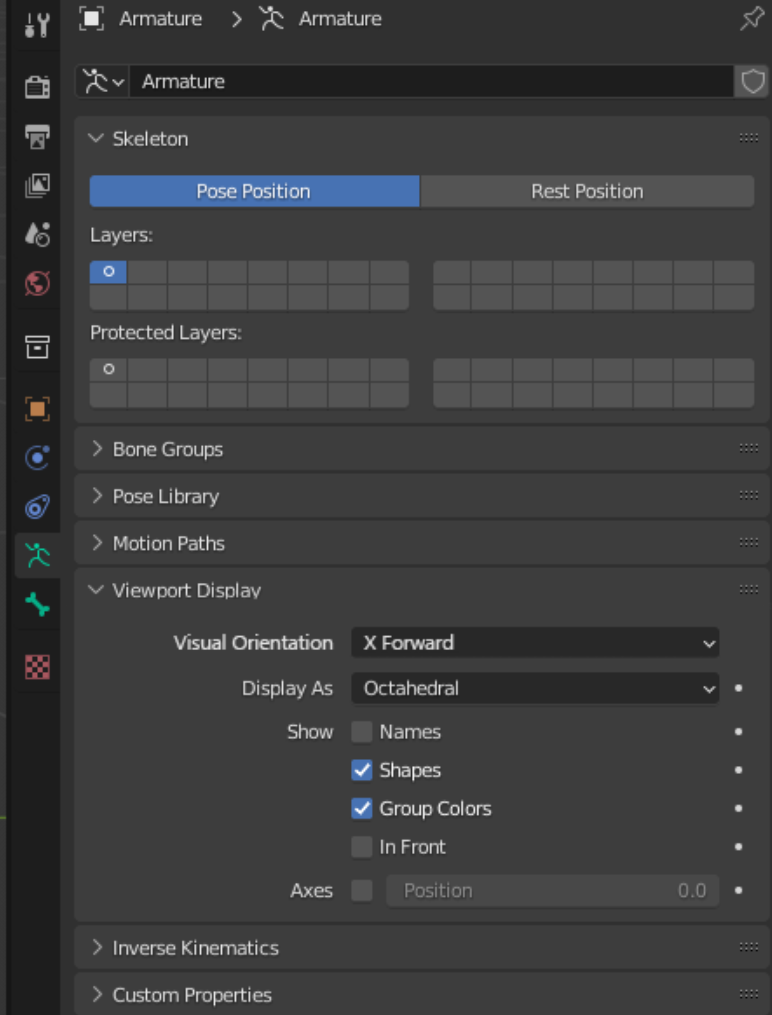This screenshot has width=772, height=1015.
Task: Open the Scene properties tab
Action: pyautogui.click(x=37, y=234)
